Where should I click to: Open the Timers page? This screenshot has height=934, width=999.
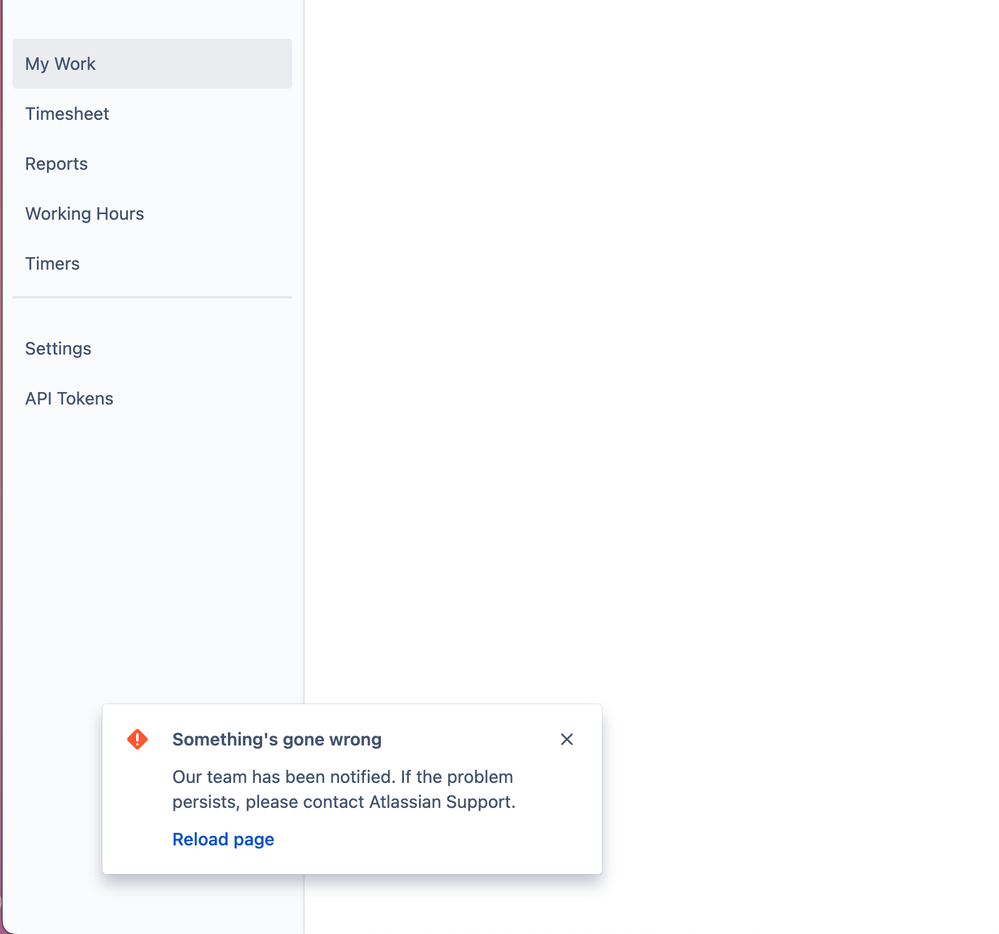tap(53, 264)
